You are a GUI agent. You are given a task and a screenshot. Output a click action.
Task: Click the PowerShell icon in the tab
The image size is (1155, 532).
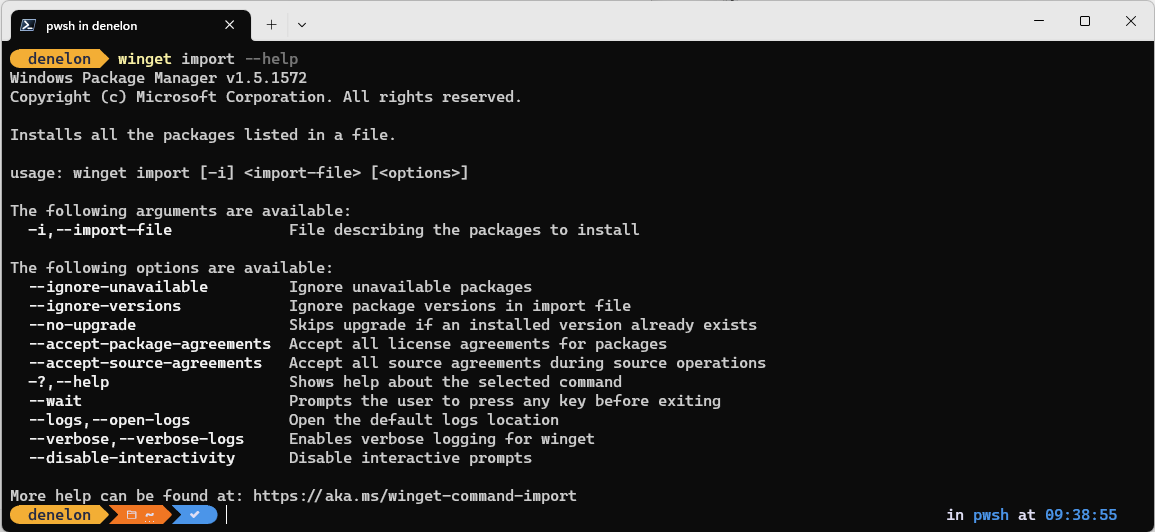(28, 24)
